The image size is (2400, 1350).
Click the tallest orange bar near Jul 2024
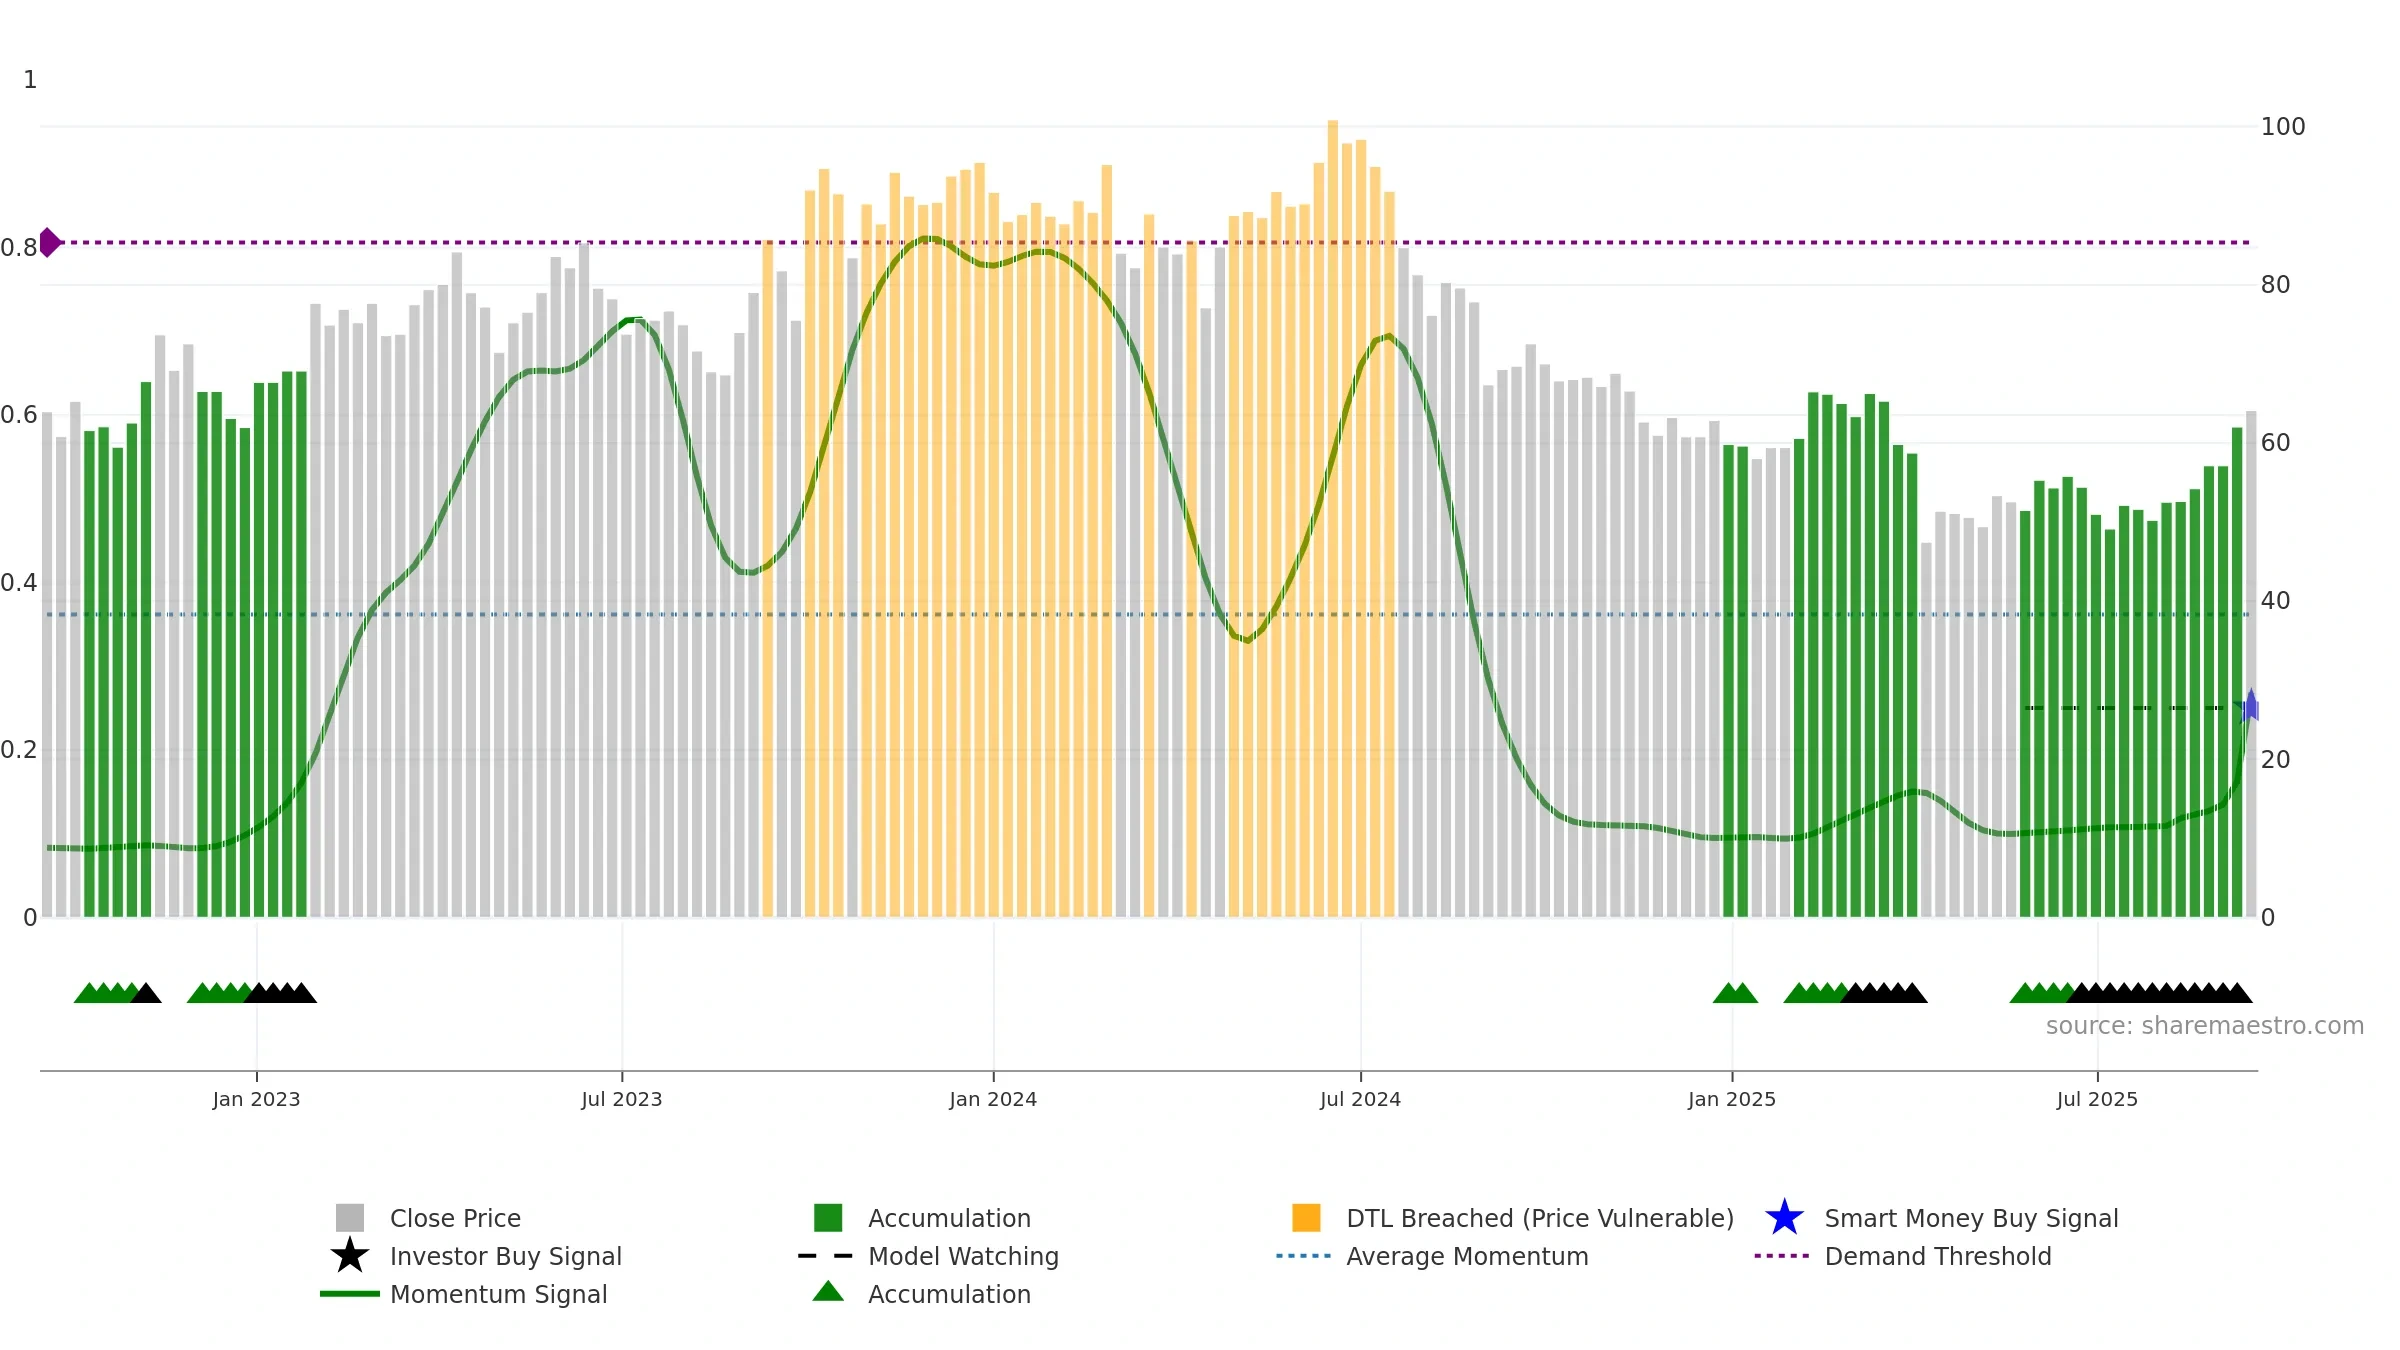click(1332, 518)
